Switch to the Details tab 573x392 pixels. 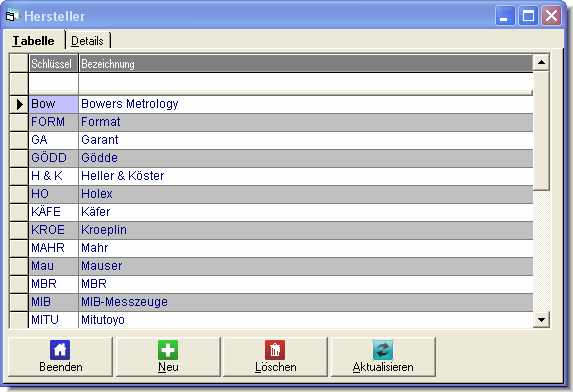click(87, 41)
